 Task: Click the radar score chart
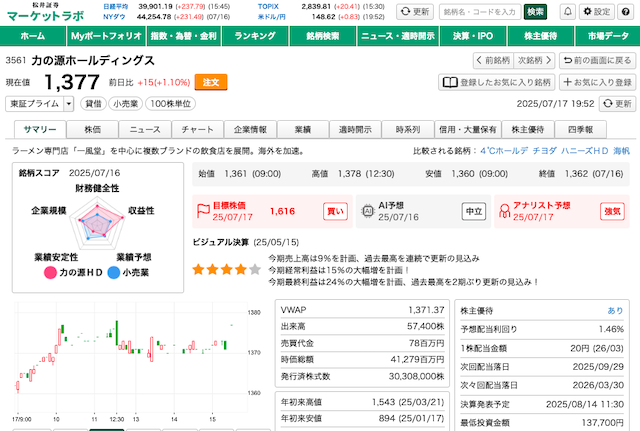point(97,223)
